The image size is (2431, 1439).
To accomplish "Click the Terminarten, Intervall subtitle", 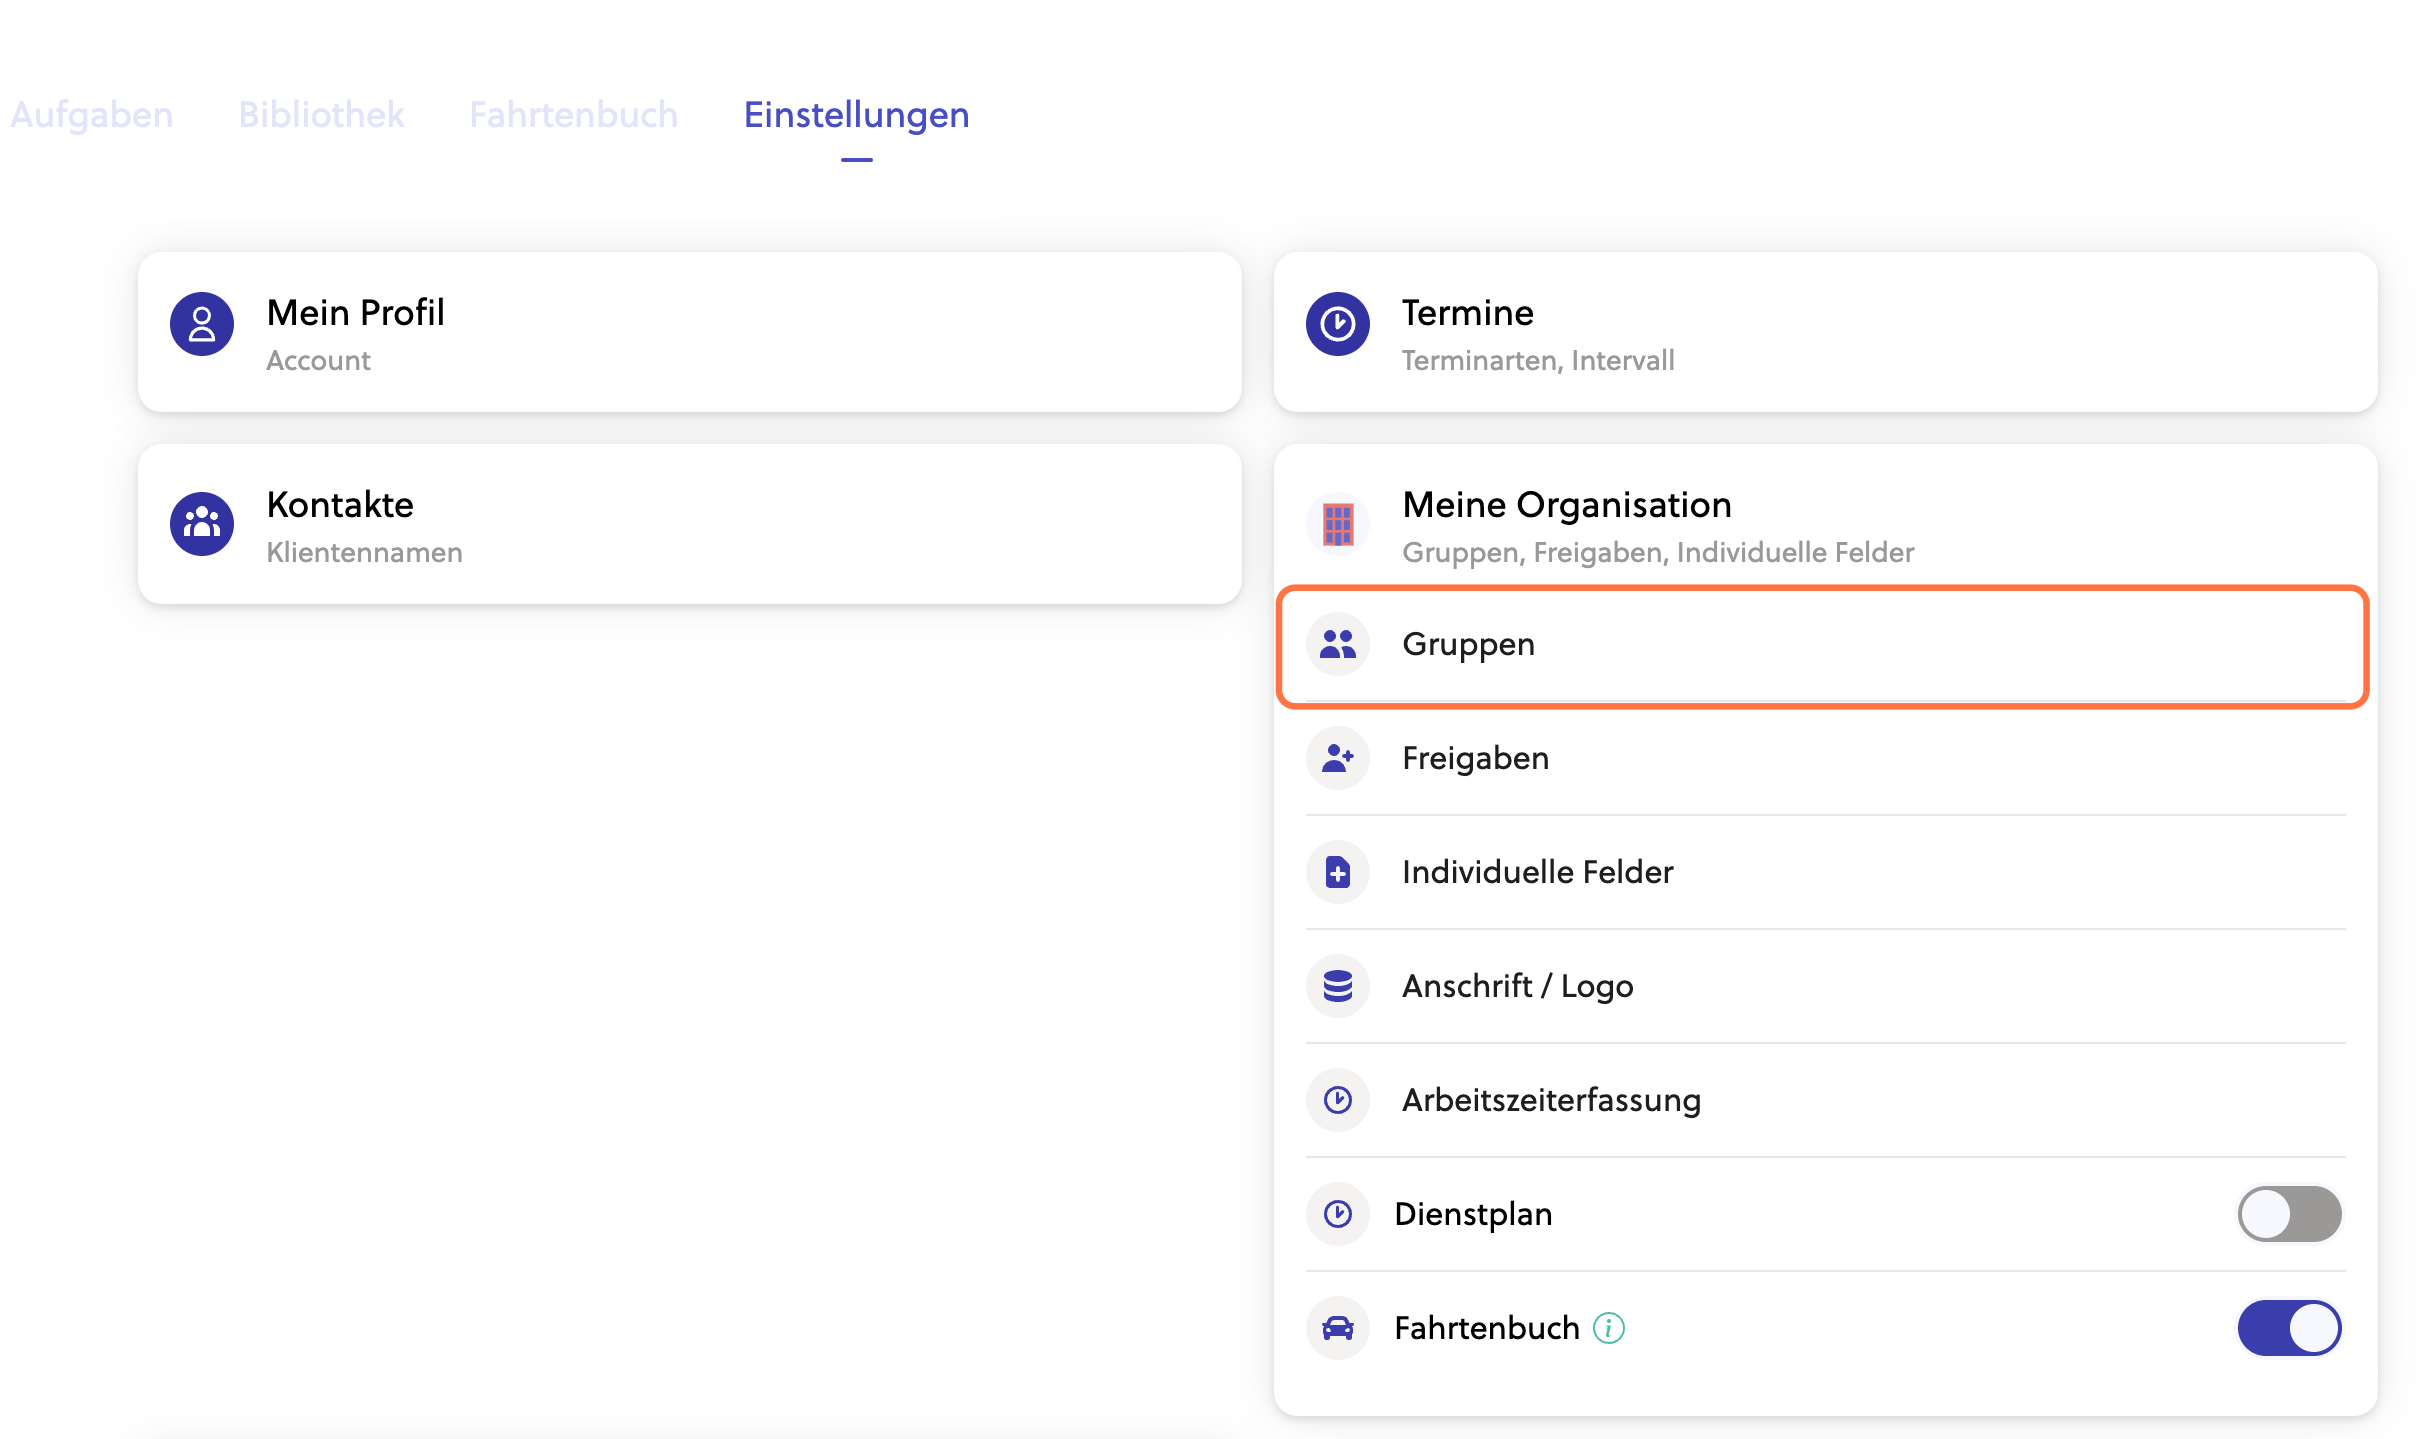I will [1538, 360].
